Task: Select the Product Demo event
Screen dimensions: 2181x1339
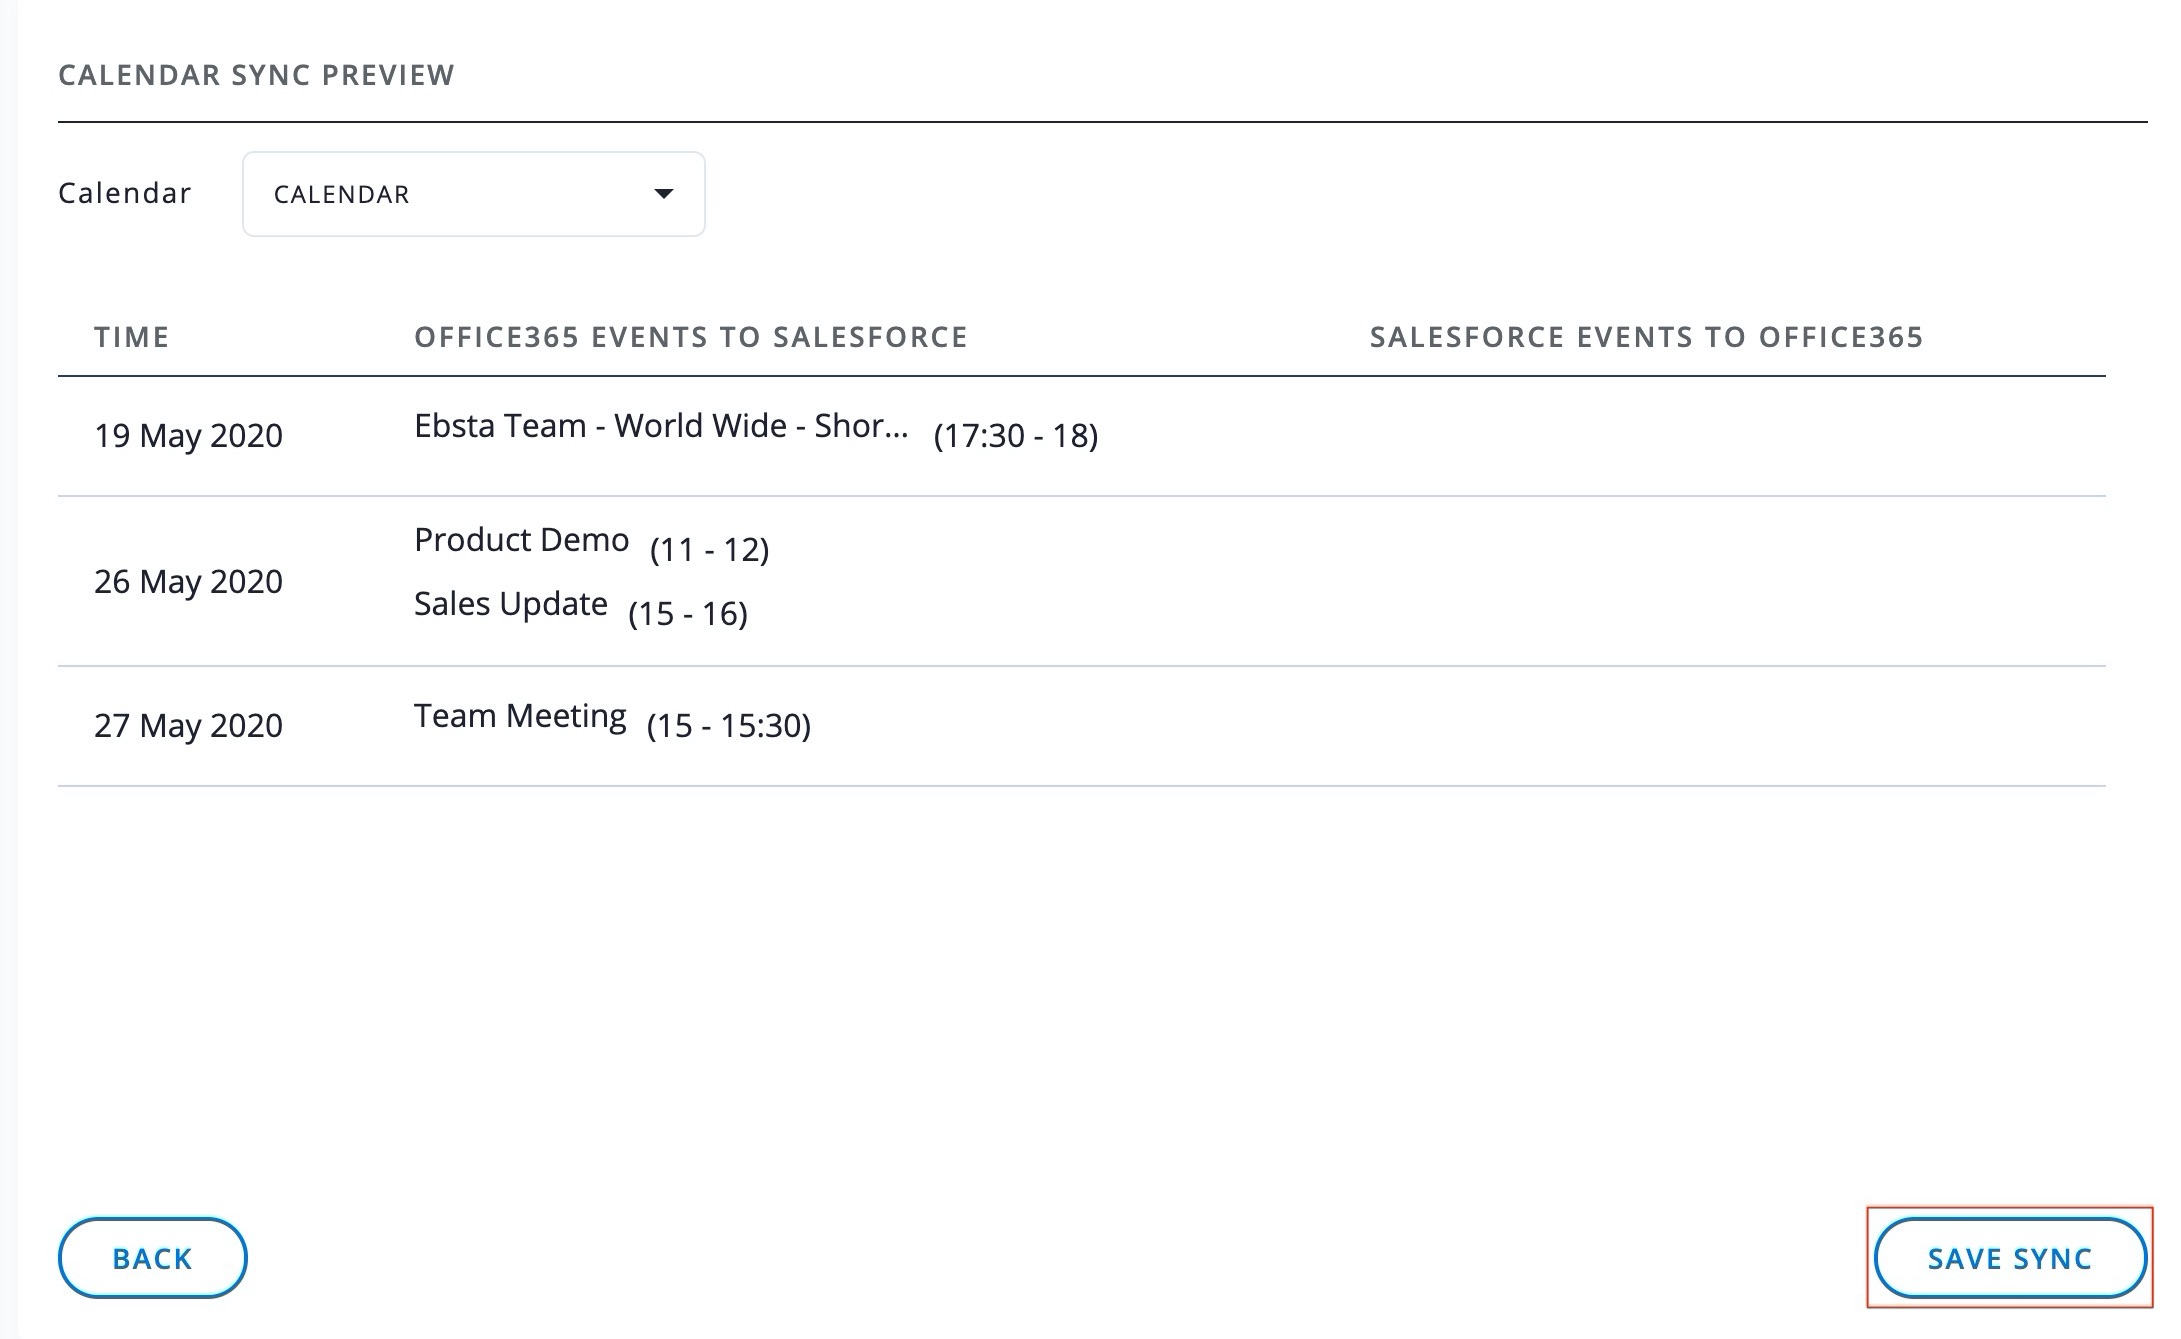Action: click(521, 540)
